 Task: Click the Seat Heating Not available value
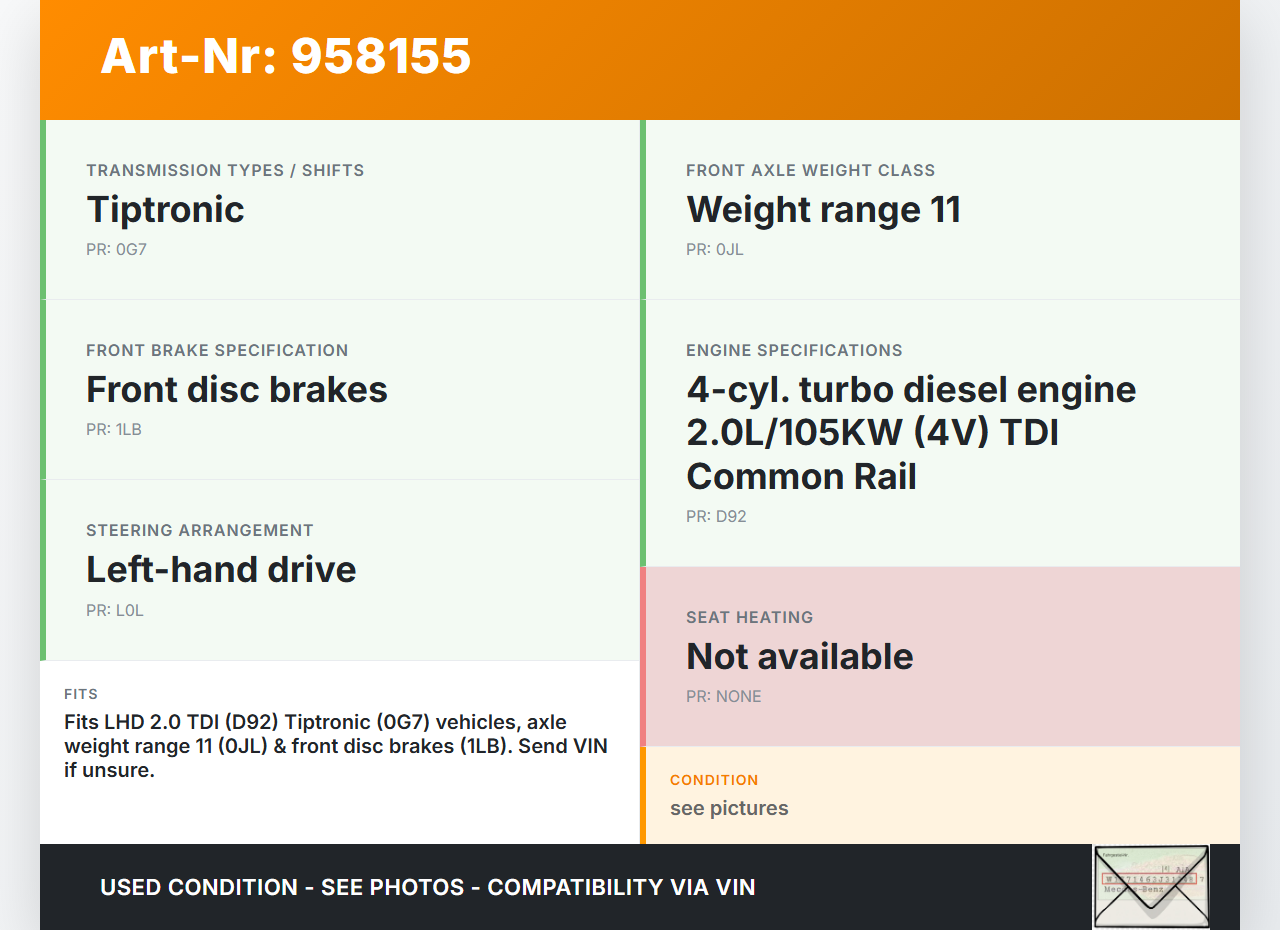click(x=799, y=657)
